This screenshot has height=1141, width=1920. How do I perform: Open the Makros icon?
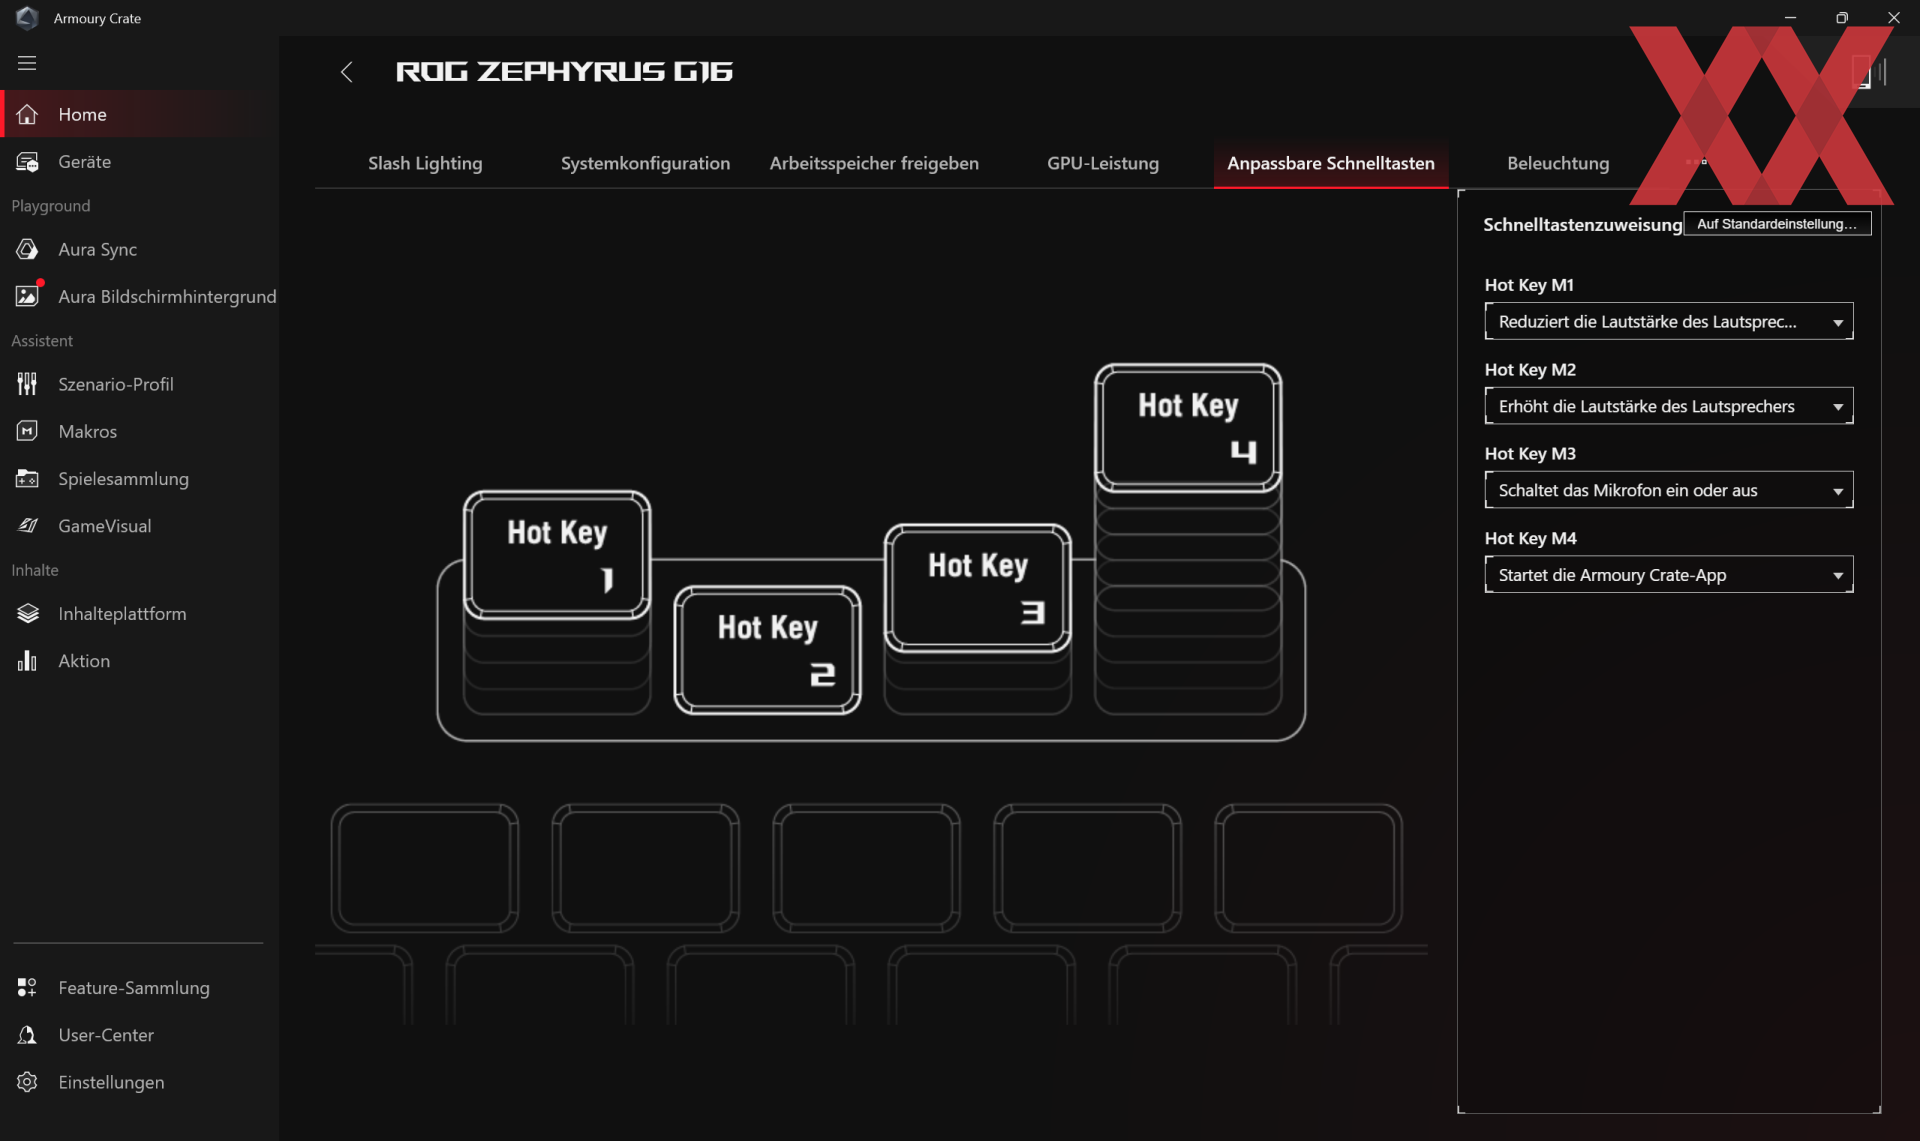(x=27, y=431)
